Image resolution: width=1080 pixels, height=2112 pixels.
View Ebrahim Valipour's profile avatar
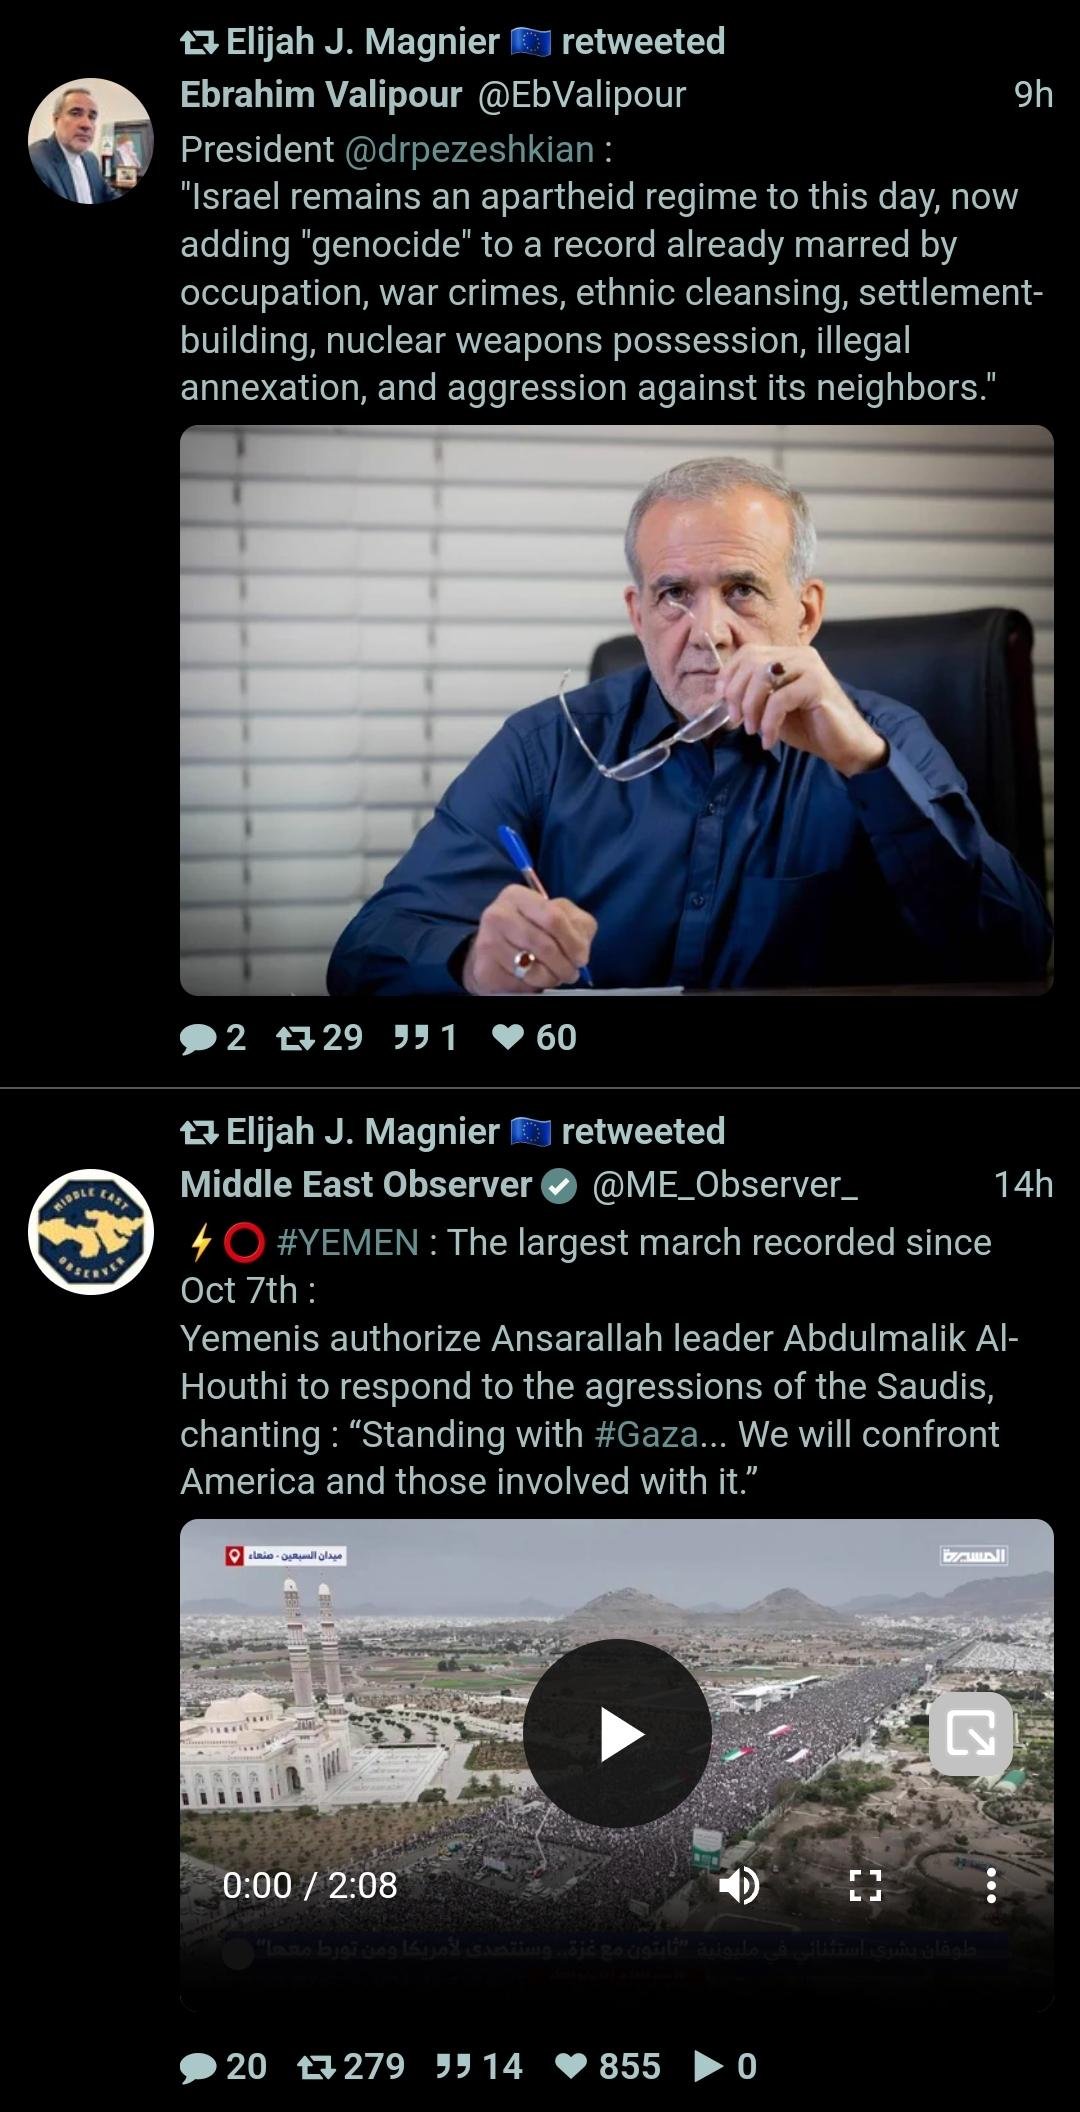coord(91,141)
